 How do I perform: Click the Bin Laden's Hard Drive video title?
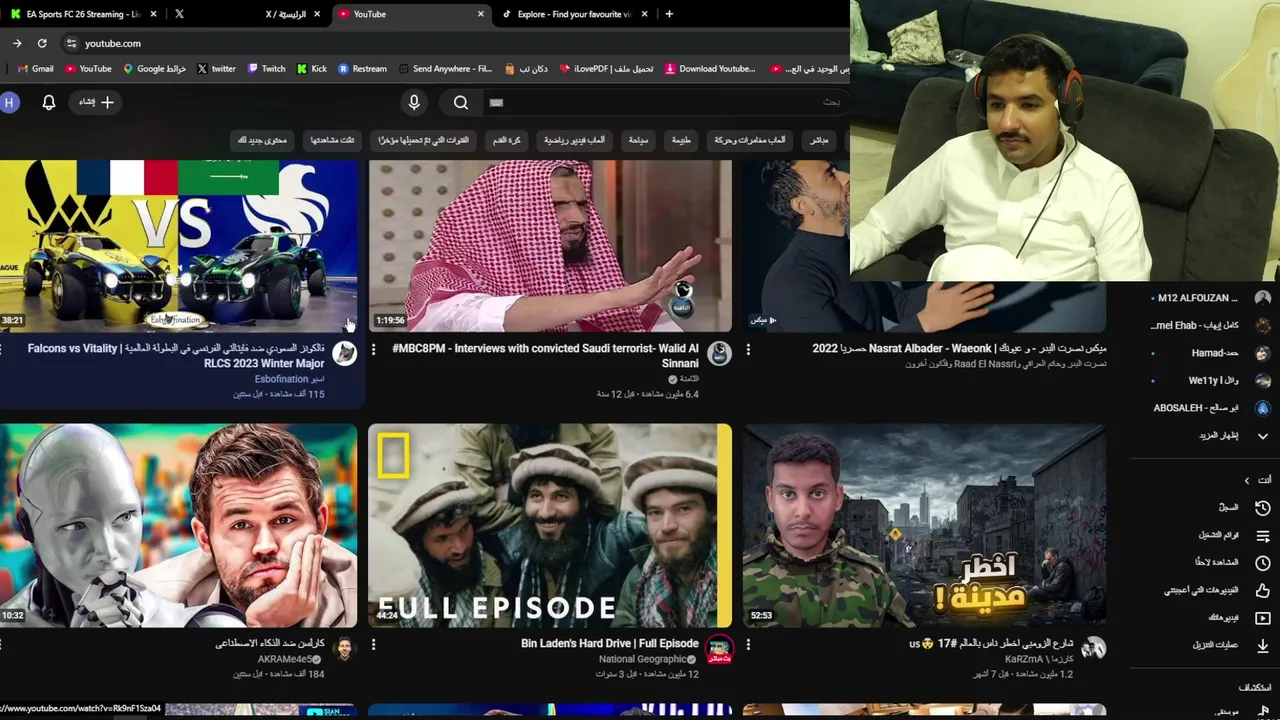coord(609,643)
